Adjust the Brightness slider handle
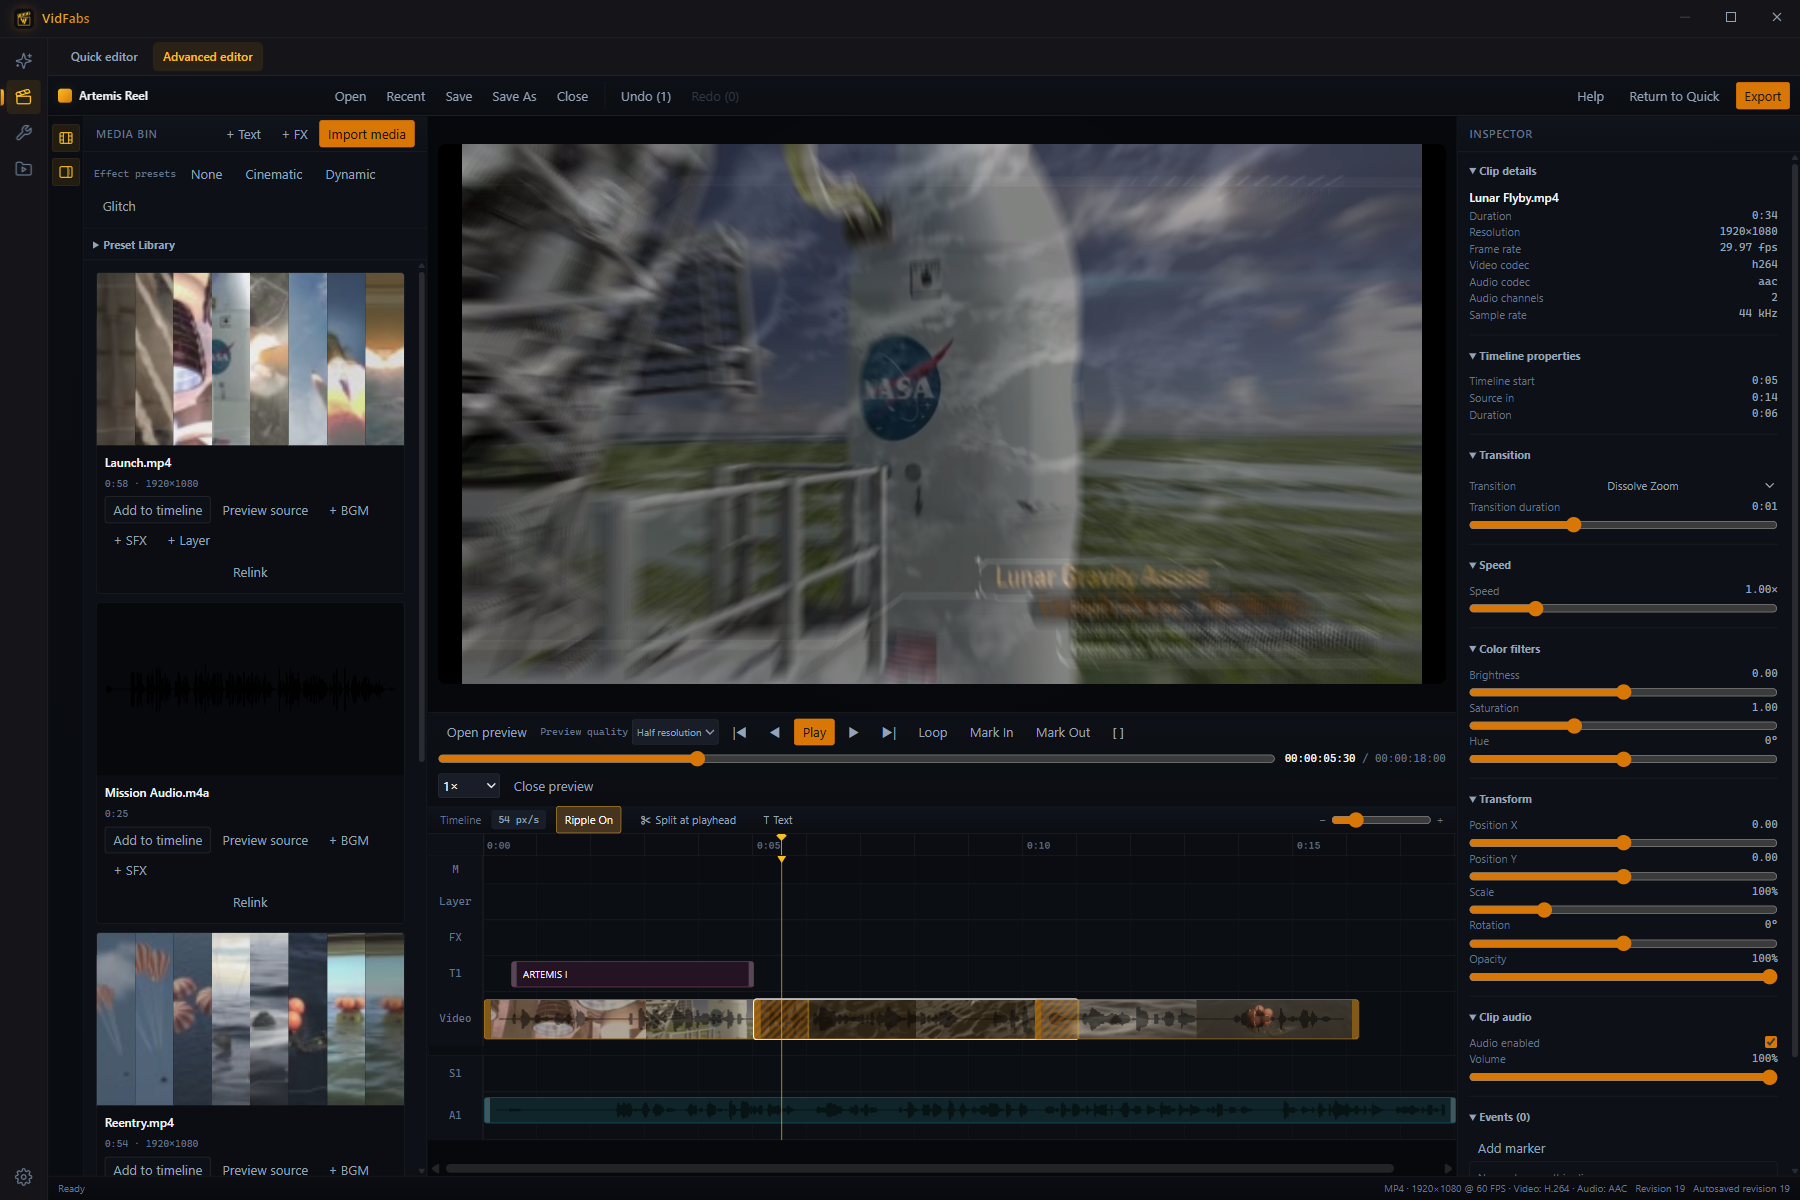Viewport: 1800px width, 1200px height. (x=1624, y=692)
